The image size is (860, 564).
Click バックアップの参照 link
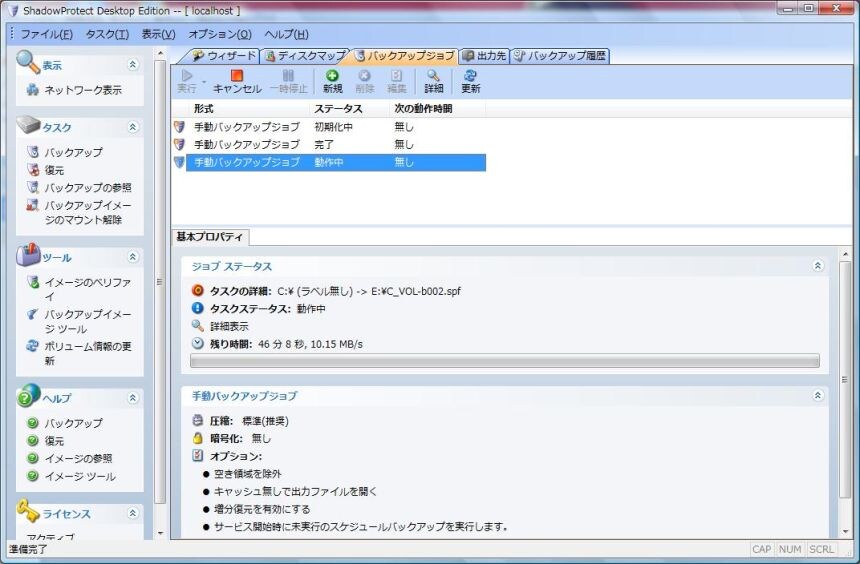coord(88,188)
